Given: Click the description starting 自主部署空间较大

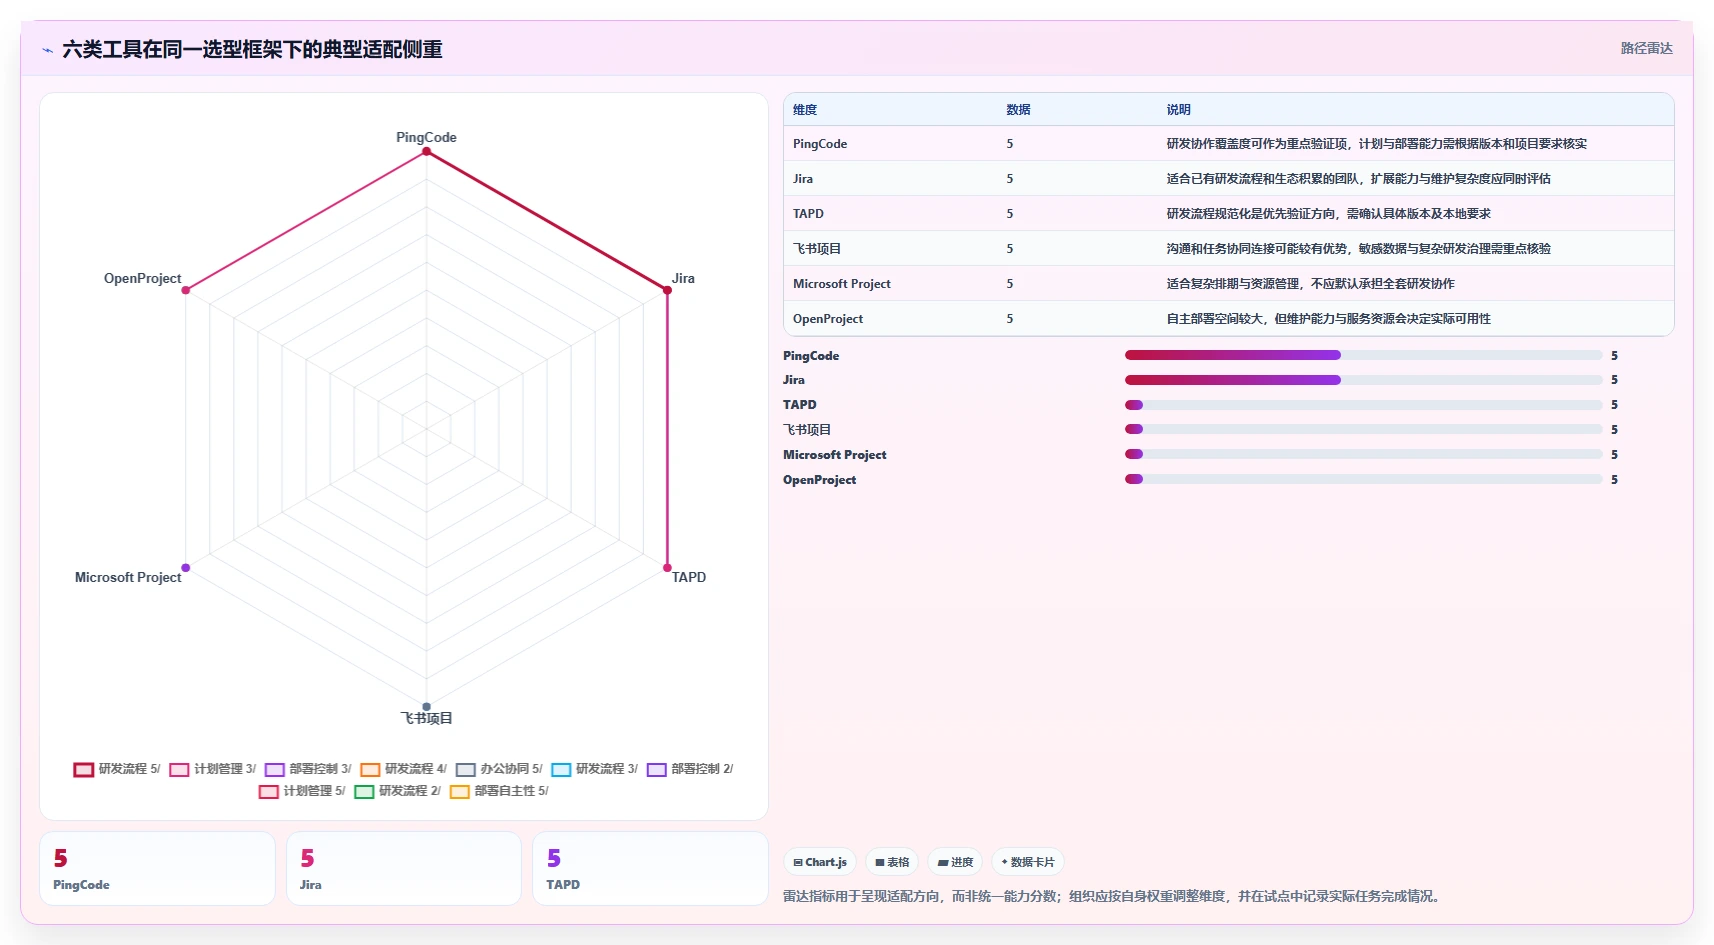Looking at the screenshot, I should pos(1328,319).
